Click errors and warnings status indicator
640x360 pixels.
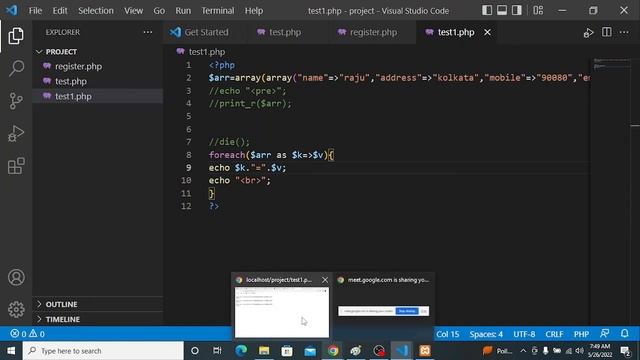pos(27,334)
